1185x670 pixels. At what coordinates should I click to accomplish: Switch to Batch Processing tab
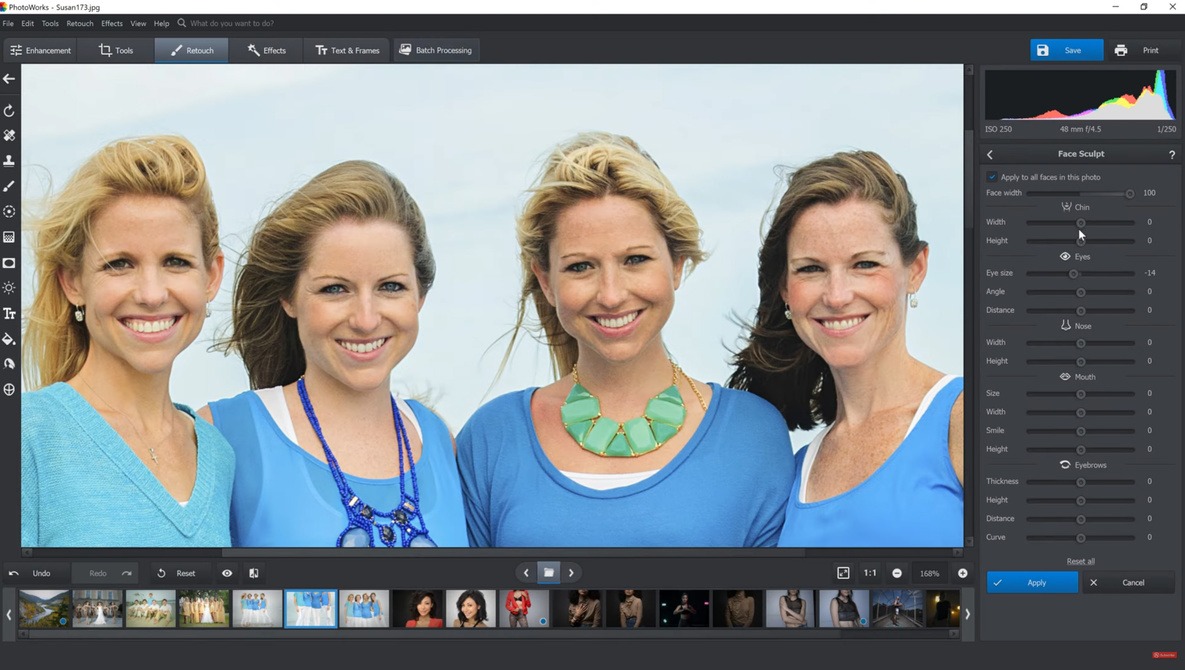pos(435,51)
